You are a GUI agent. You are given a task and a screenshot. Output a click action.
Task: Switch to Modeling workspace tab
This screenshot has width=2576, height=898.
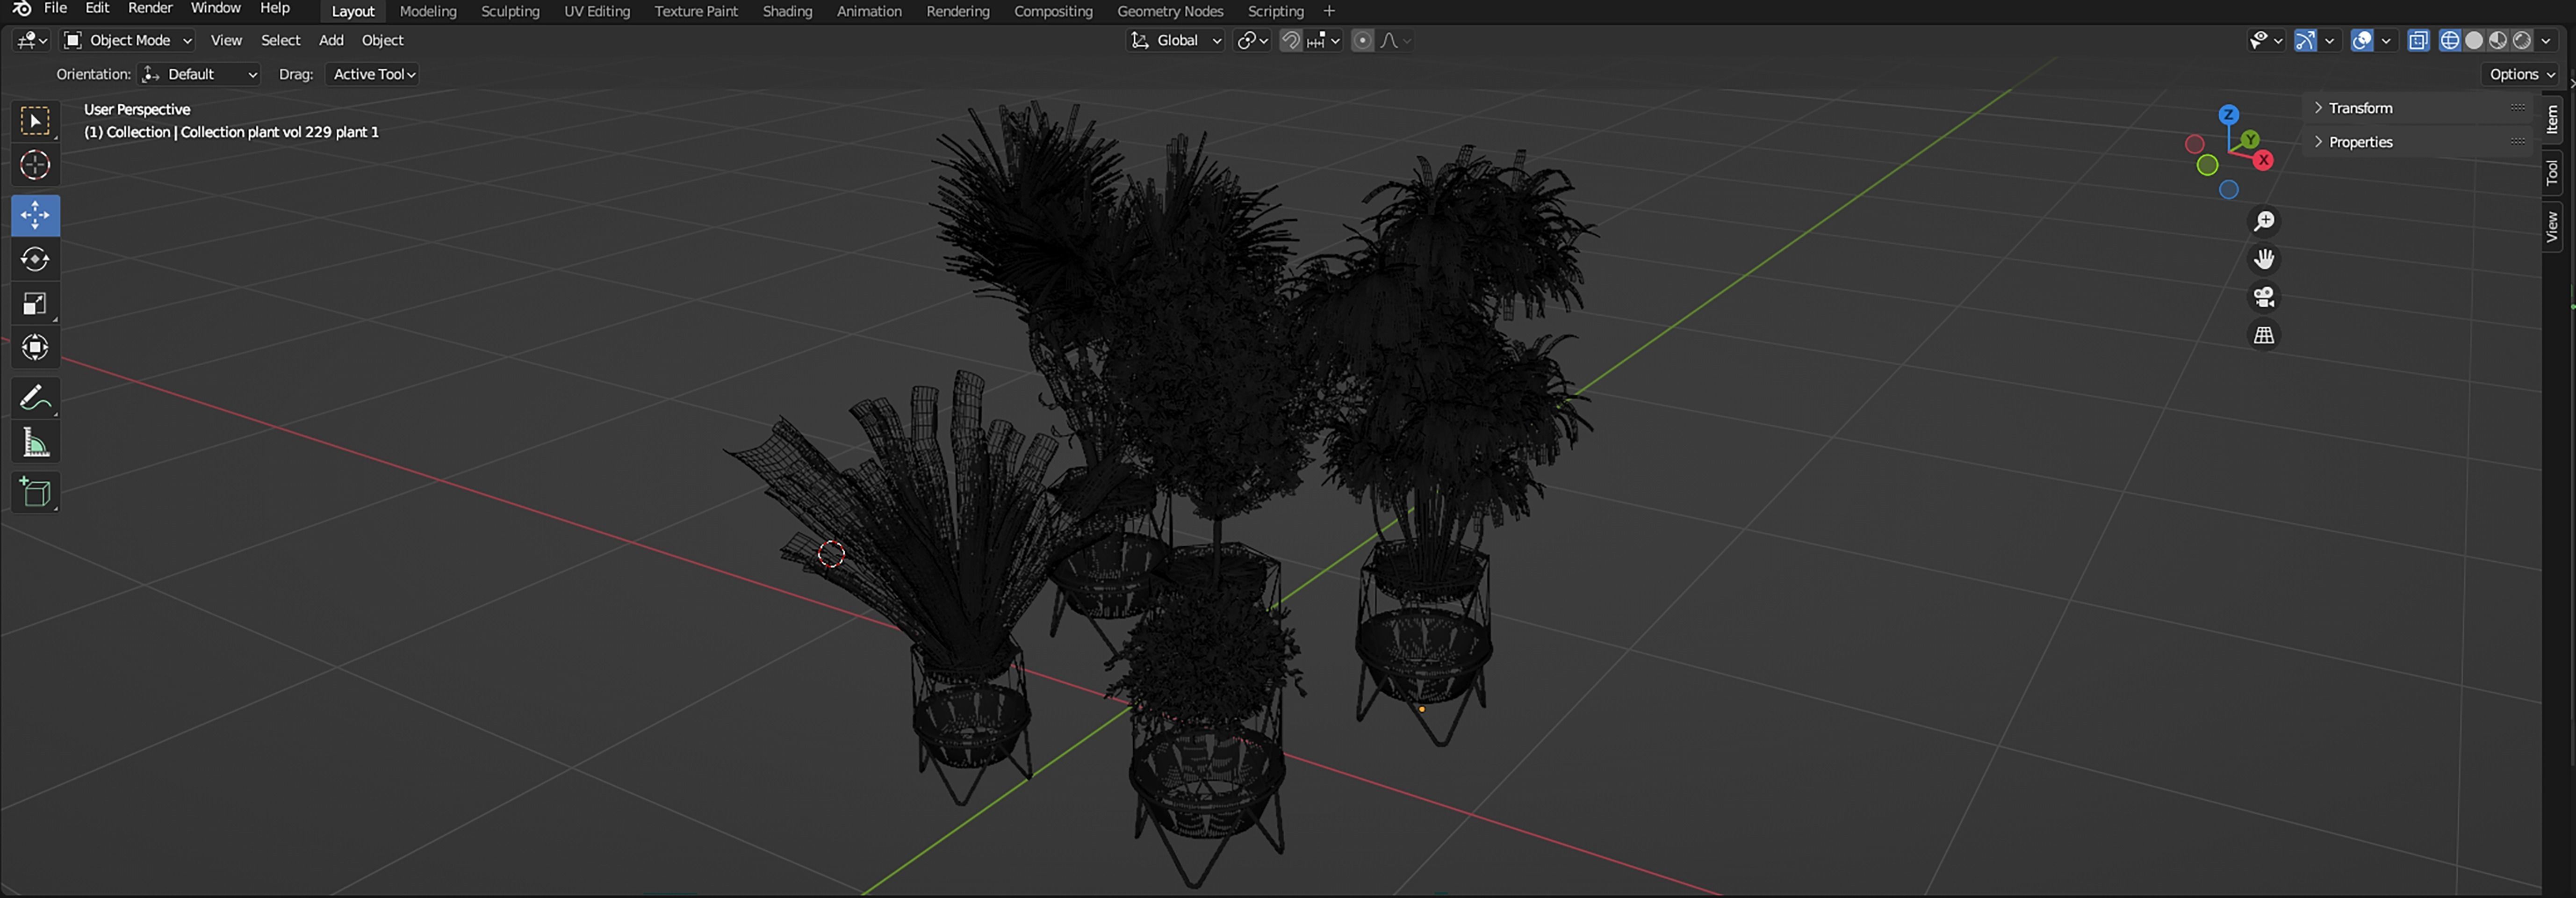(428, 11)
